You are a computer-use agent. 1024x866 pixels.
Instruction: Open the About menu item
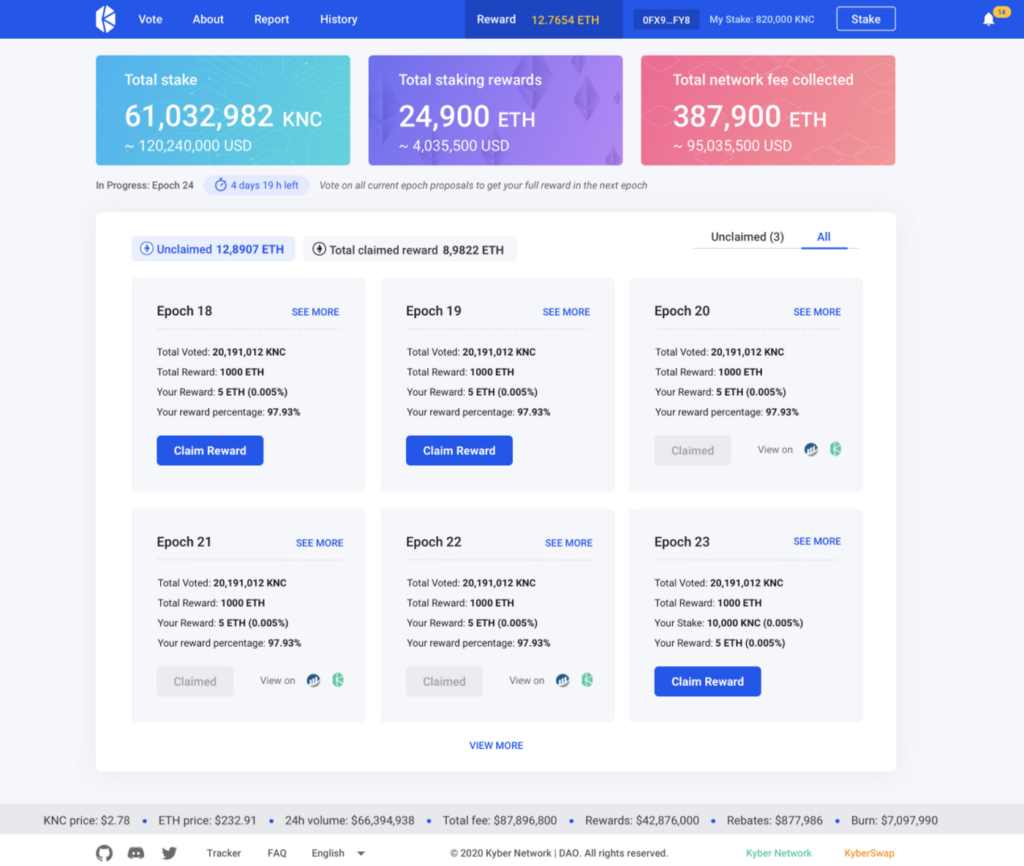pyautogui.click(x=208, y=20)
